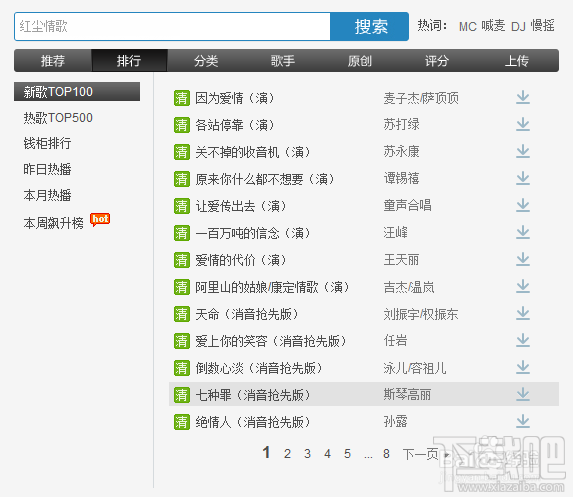This screenshot has height=497, width=573.
Task: Go to page 4 of results
Action: [x=327, y=454]
